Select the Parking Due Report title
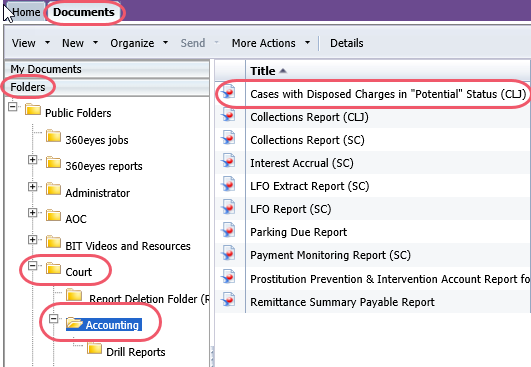The height and width of the screenshot is (367, 531). 299,232
